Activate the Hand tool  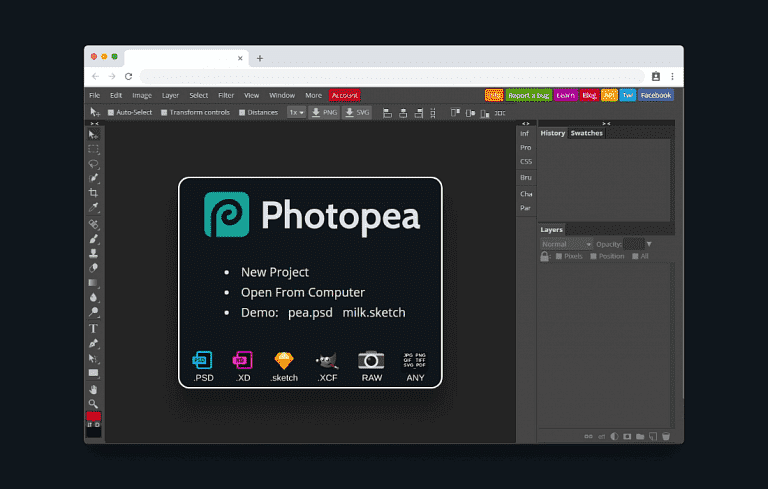(x=93, y=388)
